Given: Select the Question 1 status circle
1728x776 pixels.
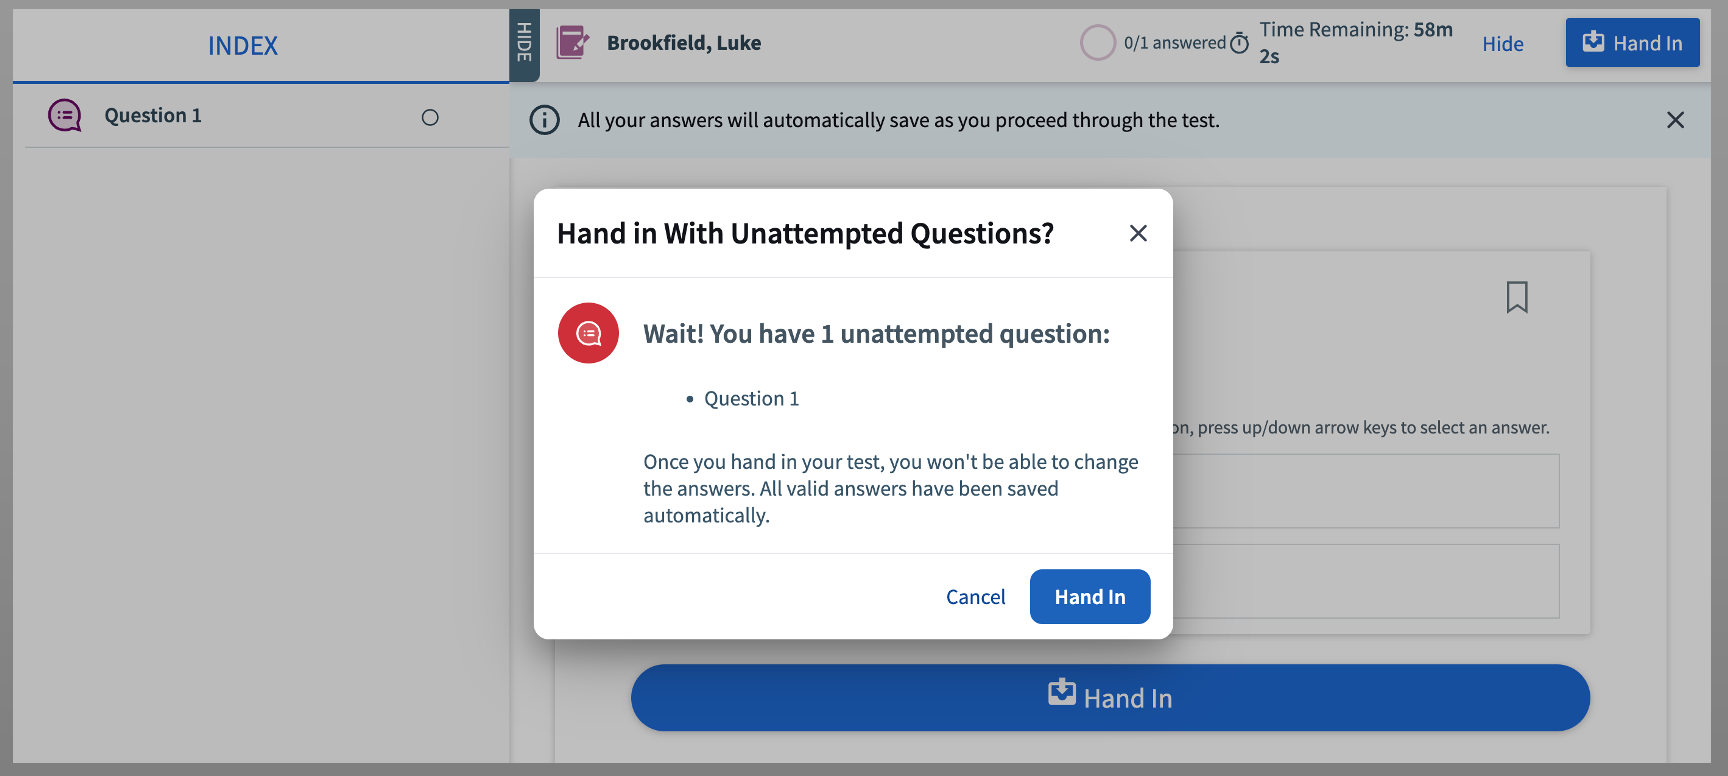Looking at the screenshot, I should (x=430, y=118).
